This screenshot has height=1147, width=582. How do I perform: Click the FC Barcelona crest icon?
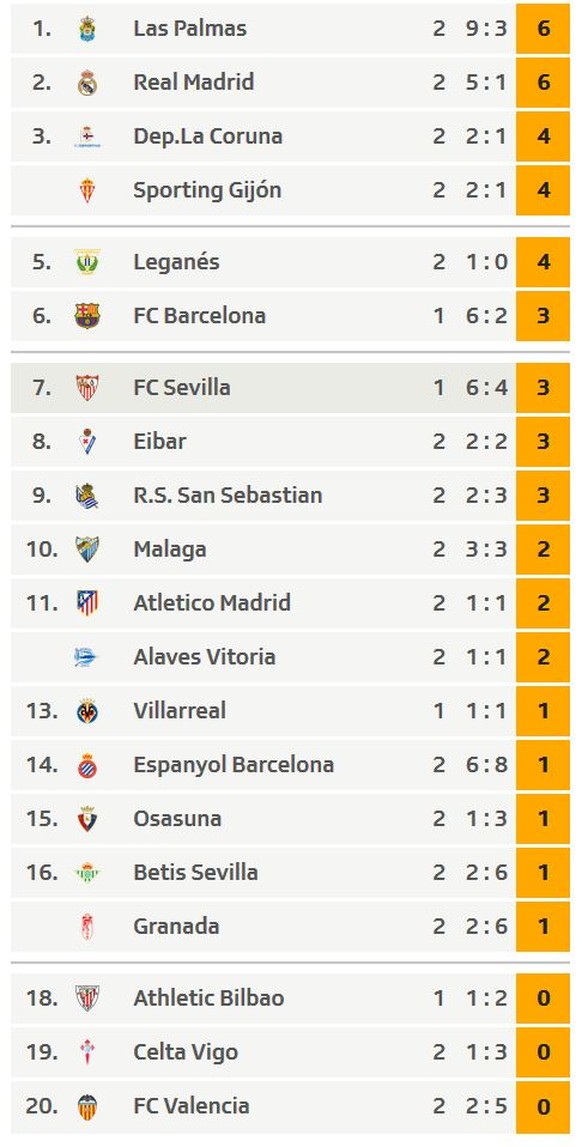pos(87,316)
